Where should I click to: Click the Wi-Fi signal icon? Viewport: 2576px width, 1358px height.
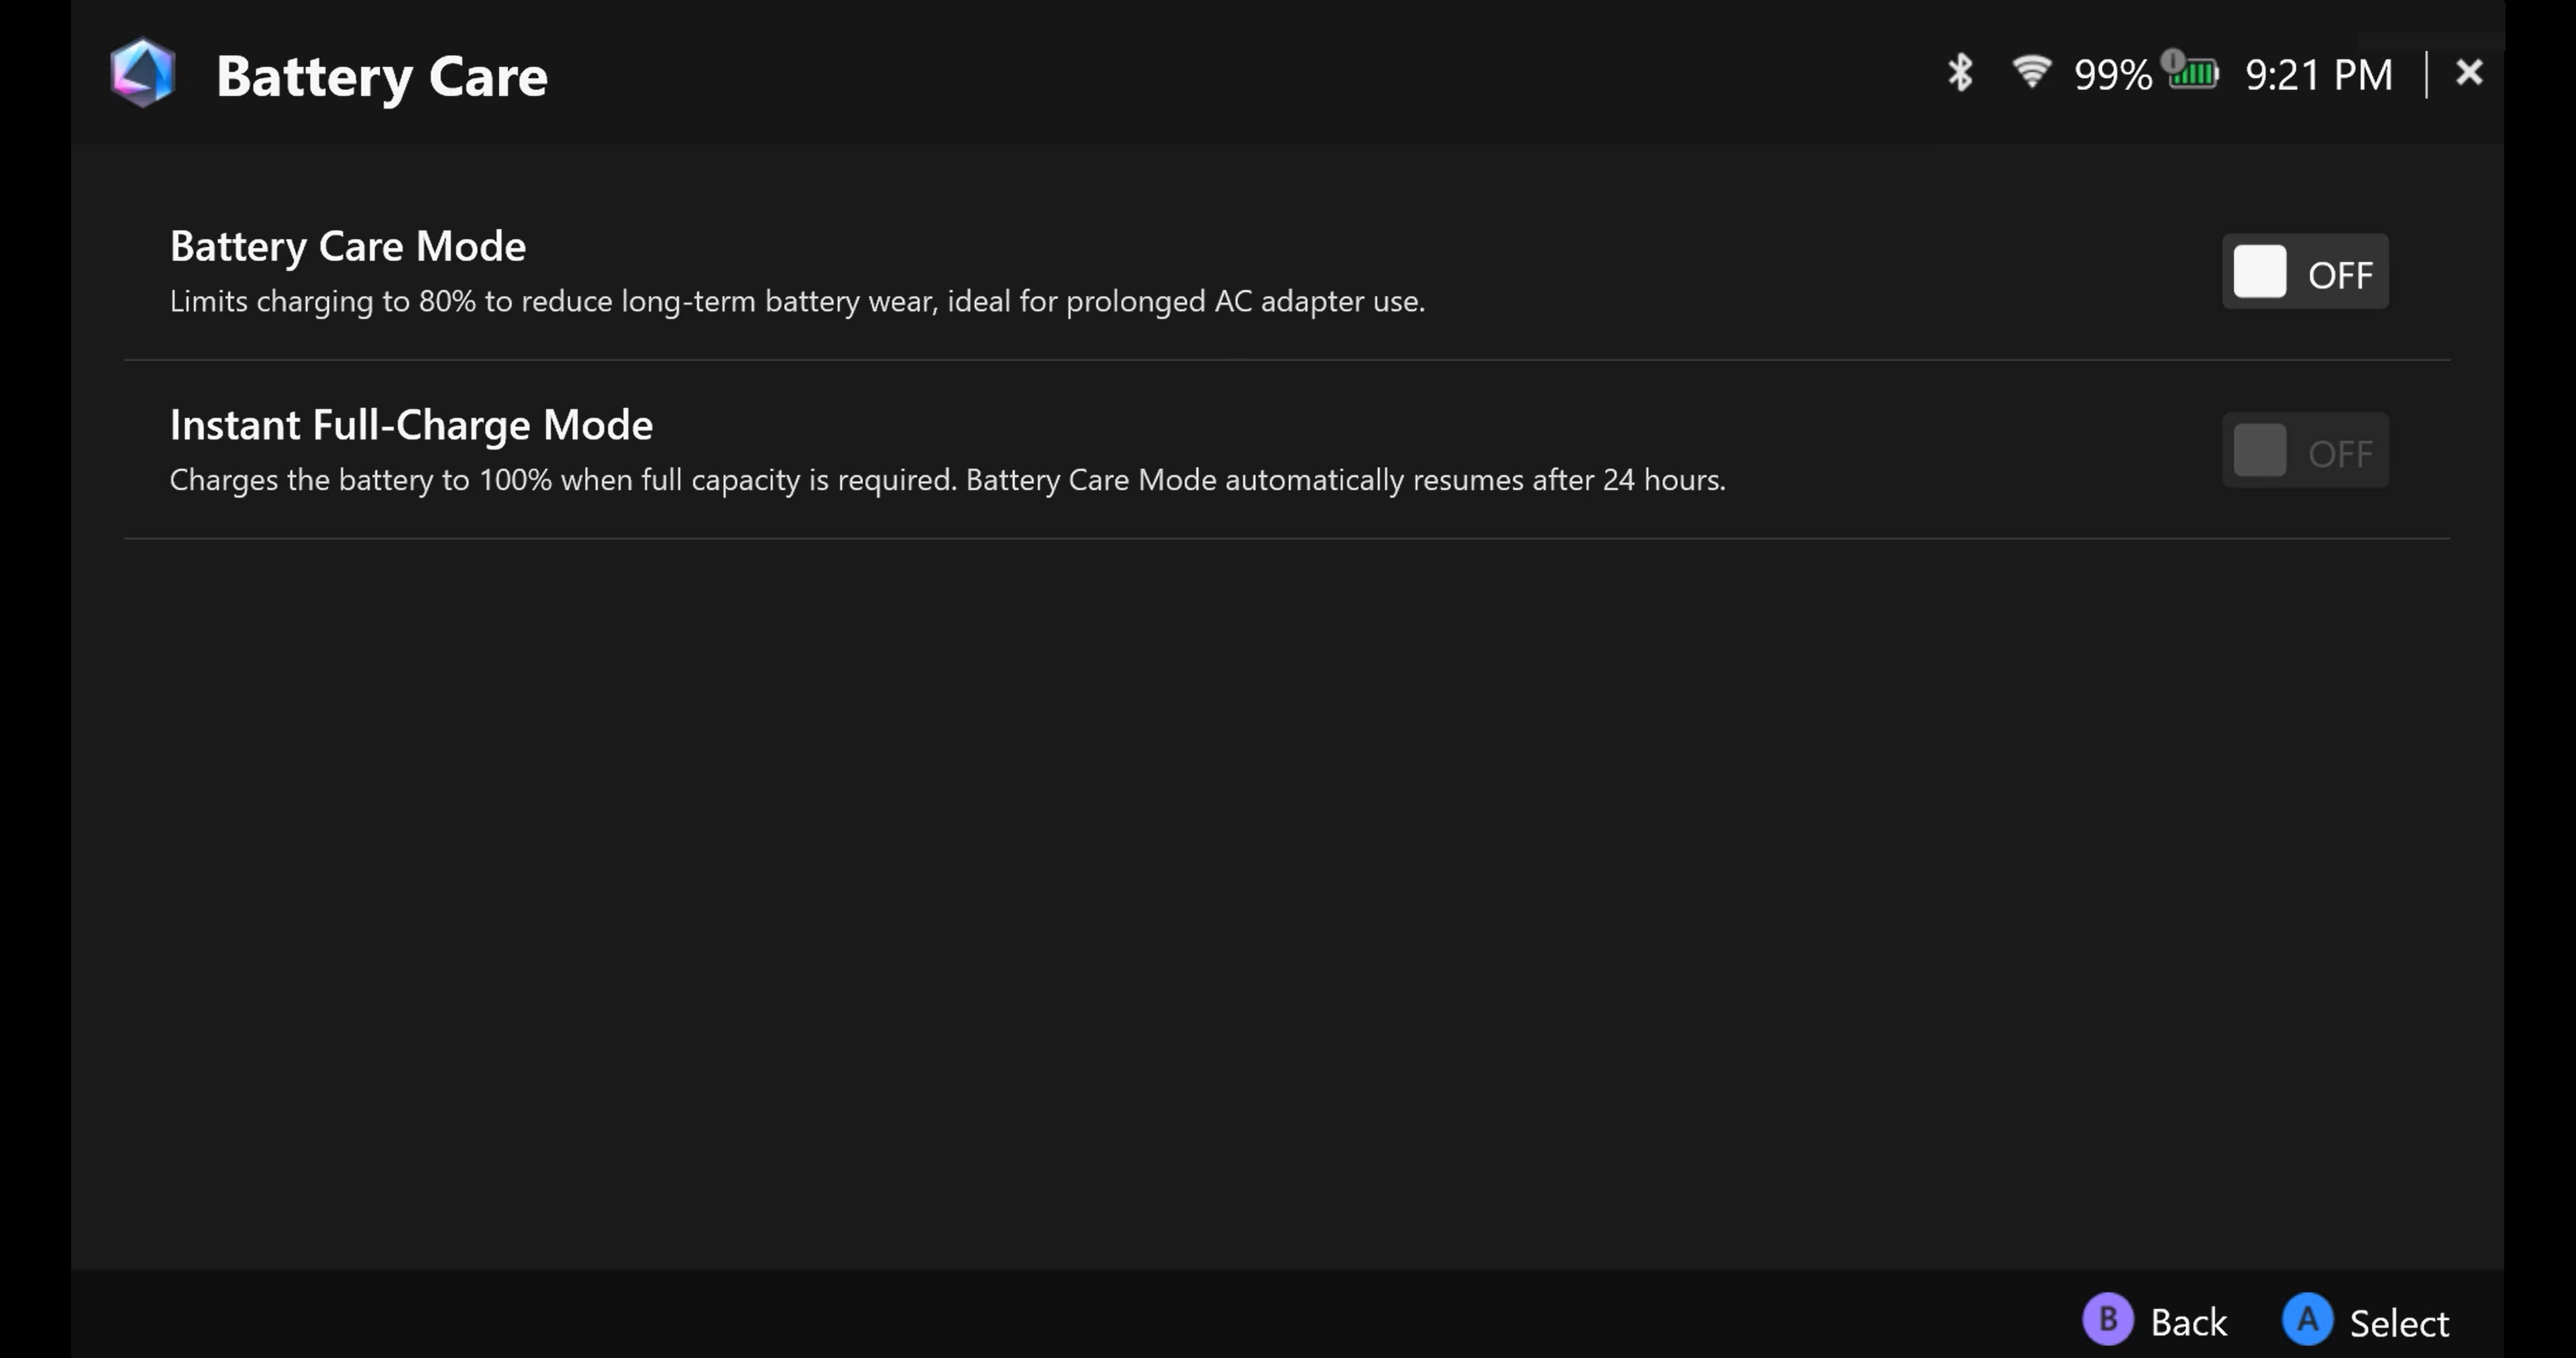pos(2031,72)
